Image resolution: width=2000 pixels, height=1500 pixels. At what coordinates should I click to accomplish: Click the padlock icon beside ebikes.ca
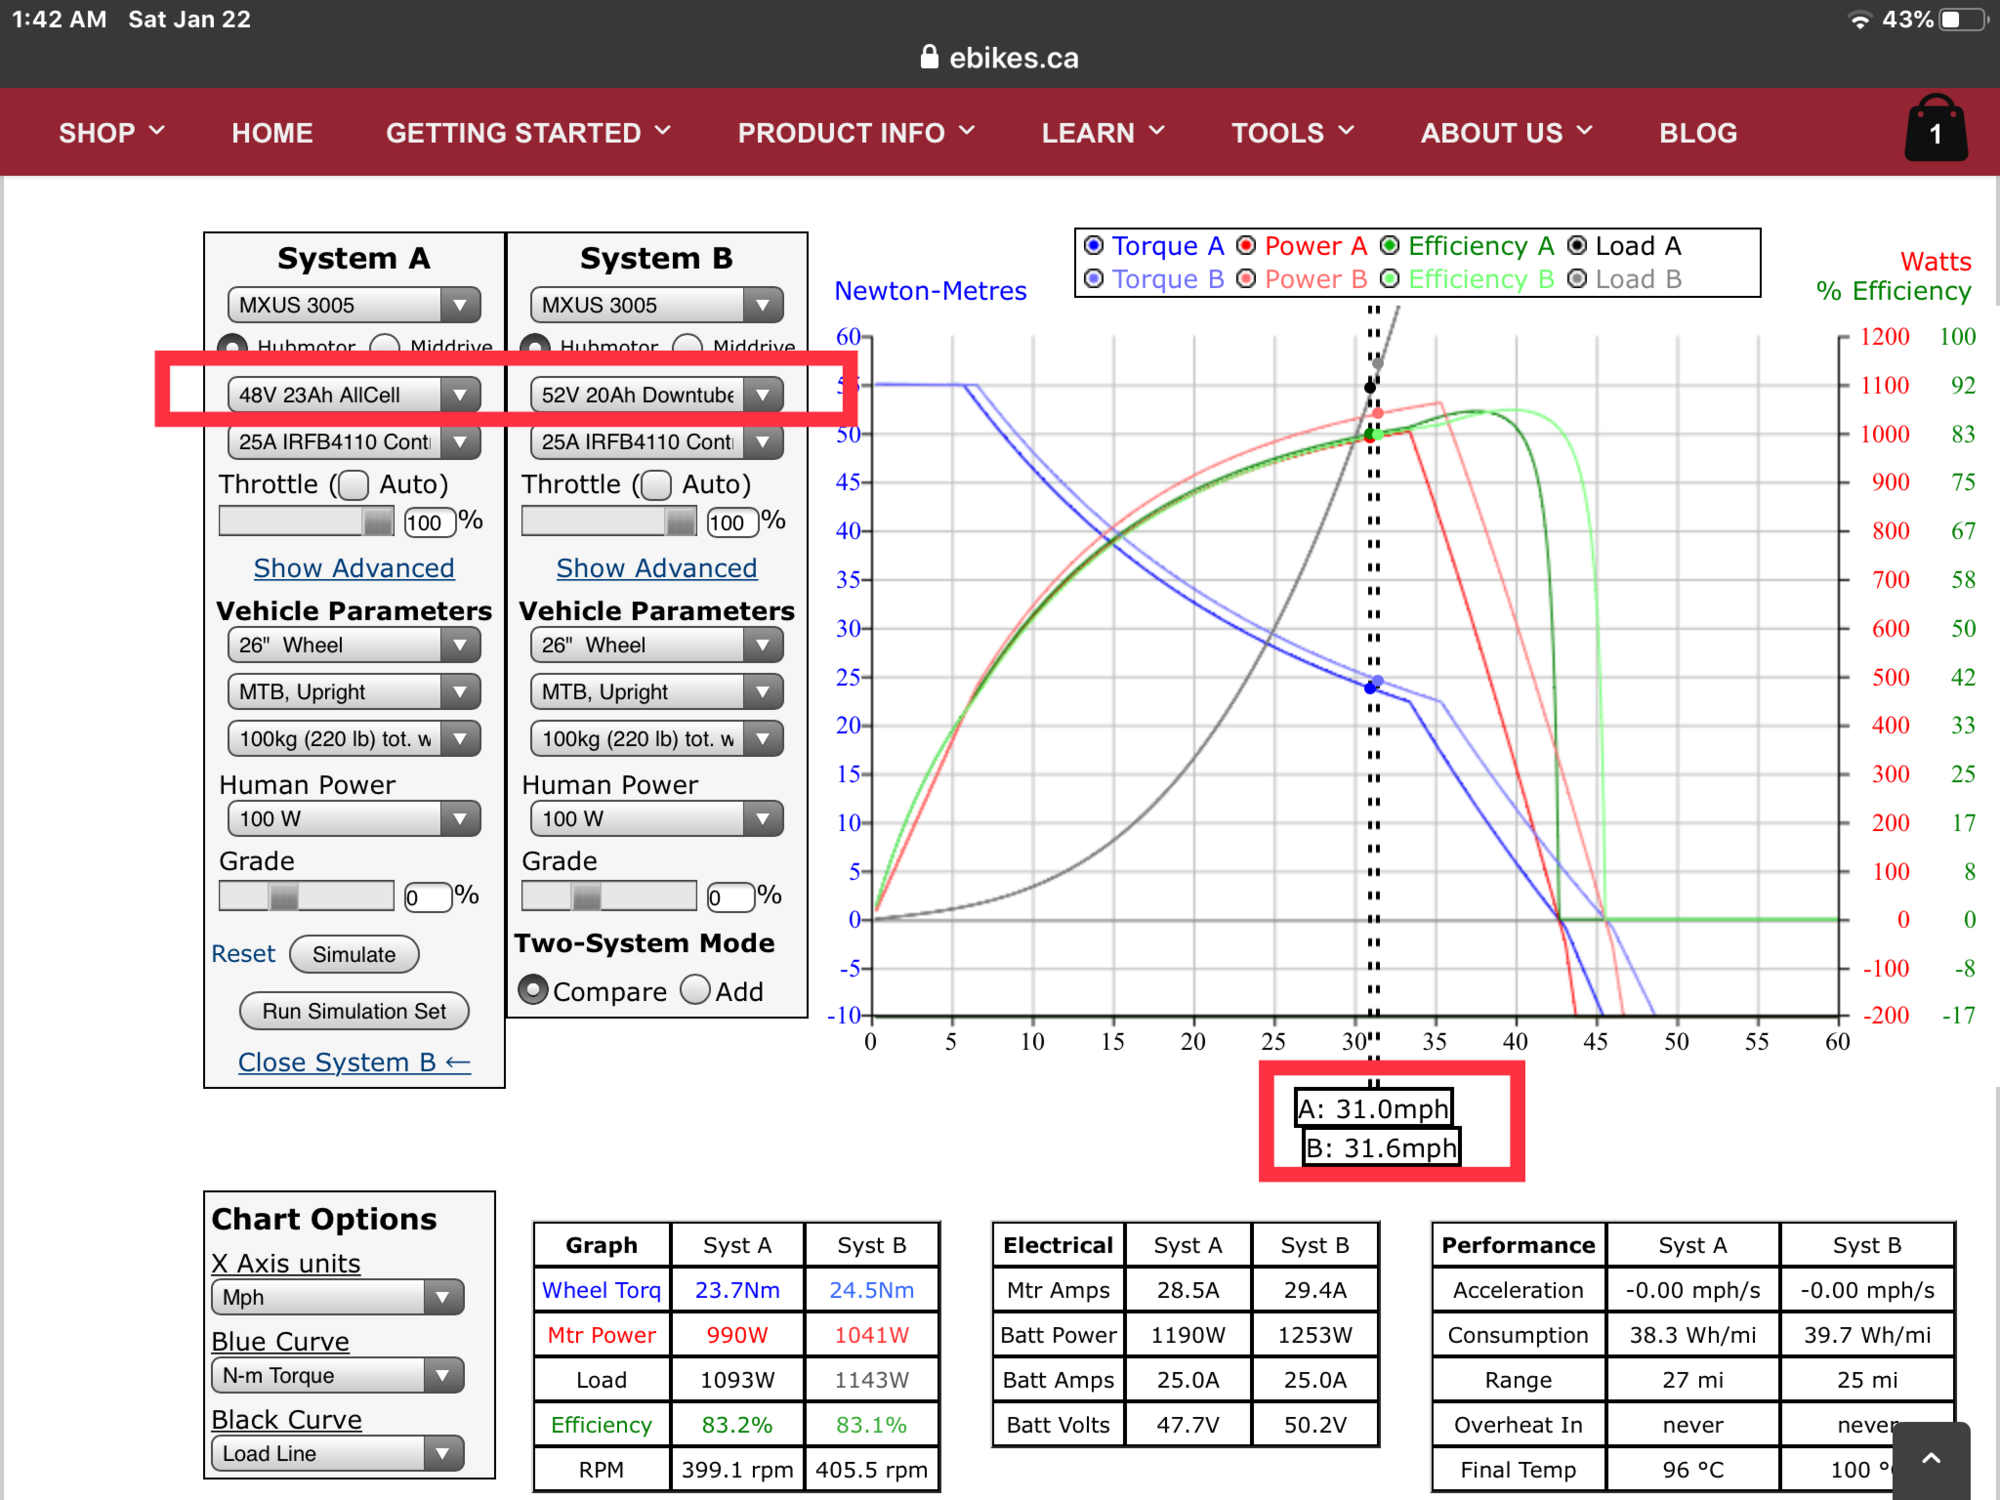pos(929,57)
